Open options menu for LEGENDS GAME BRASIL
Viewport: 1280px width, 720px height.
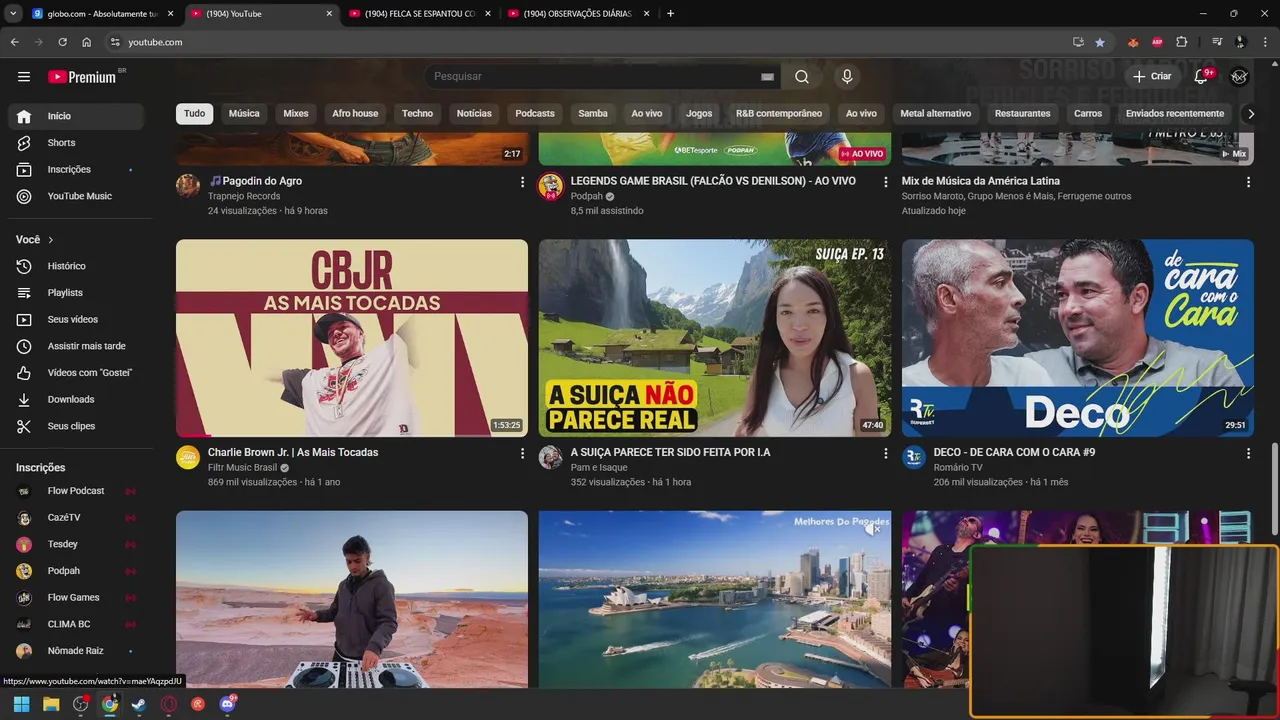885,182
